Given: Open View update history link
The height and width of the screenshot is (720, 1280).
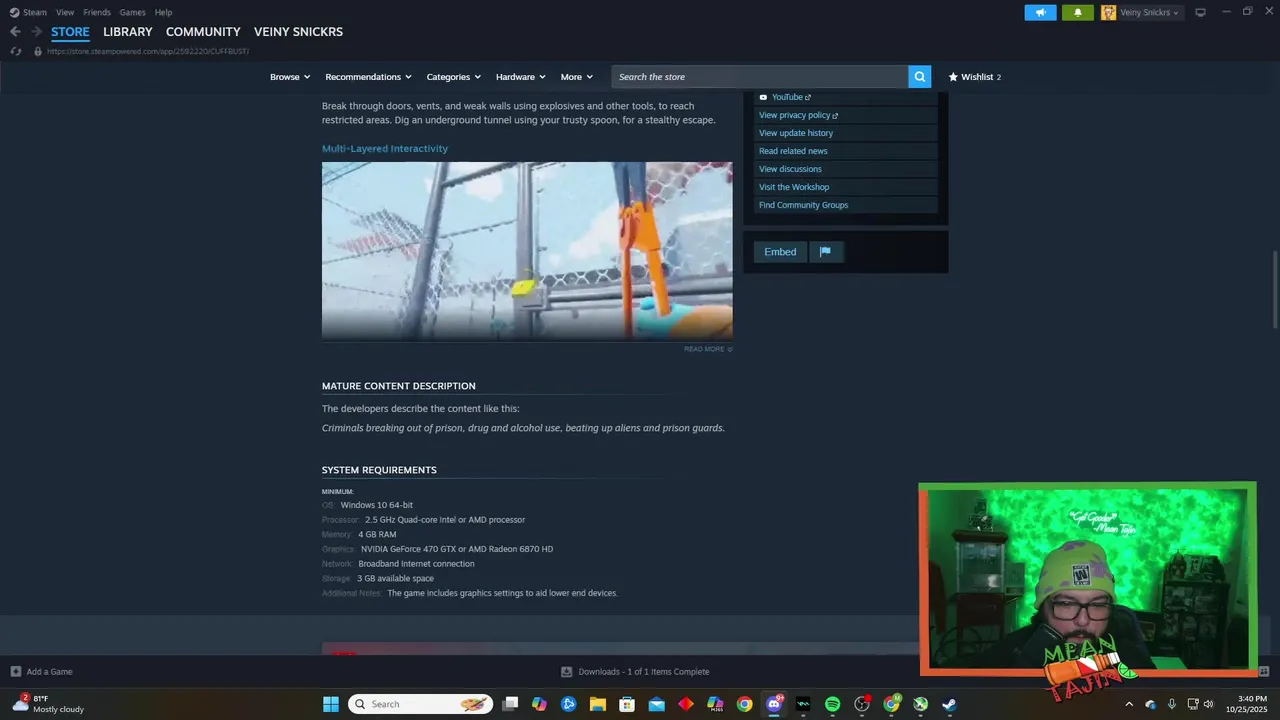Looking at the screenshot, I should pos(796,133).
